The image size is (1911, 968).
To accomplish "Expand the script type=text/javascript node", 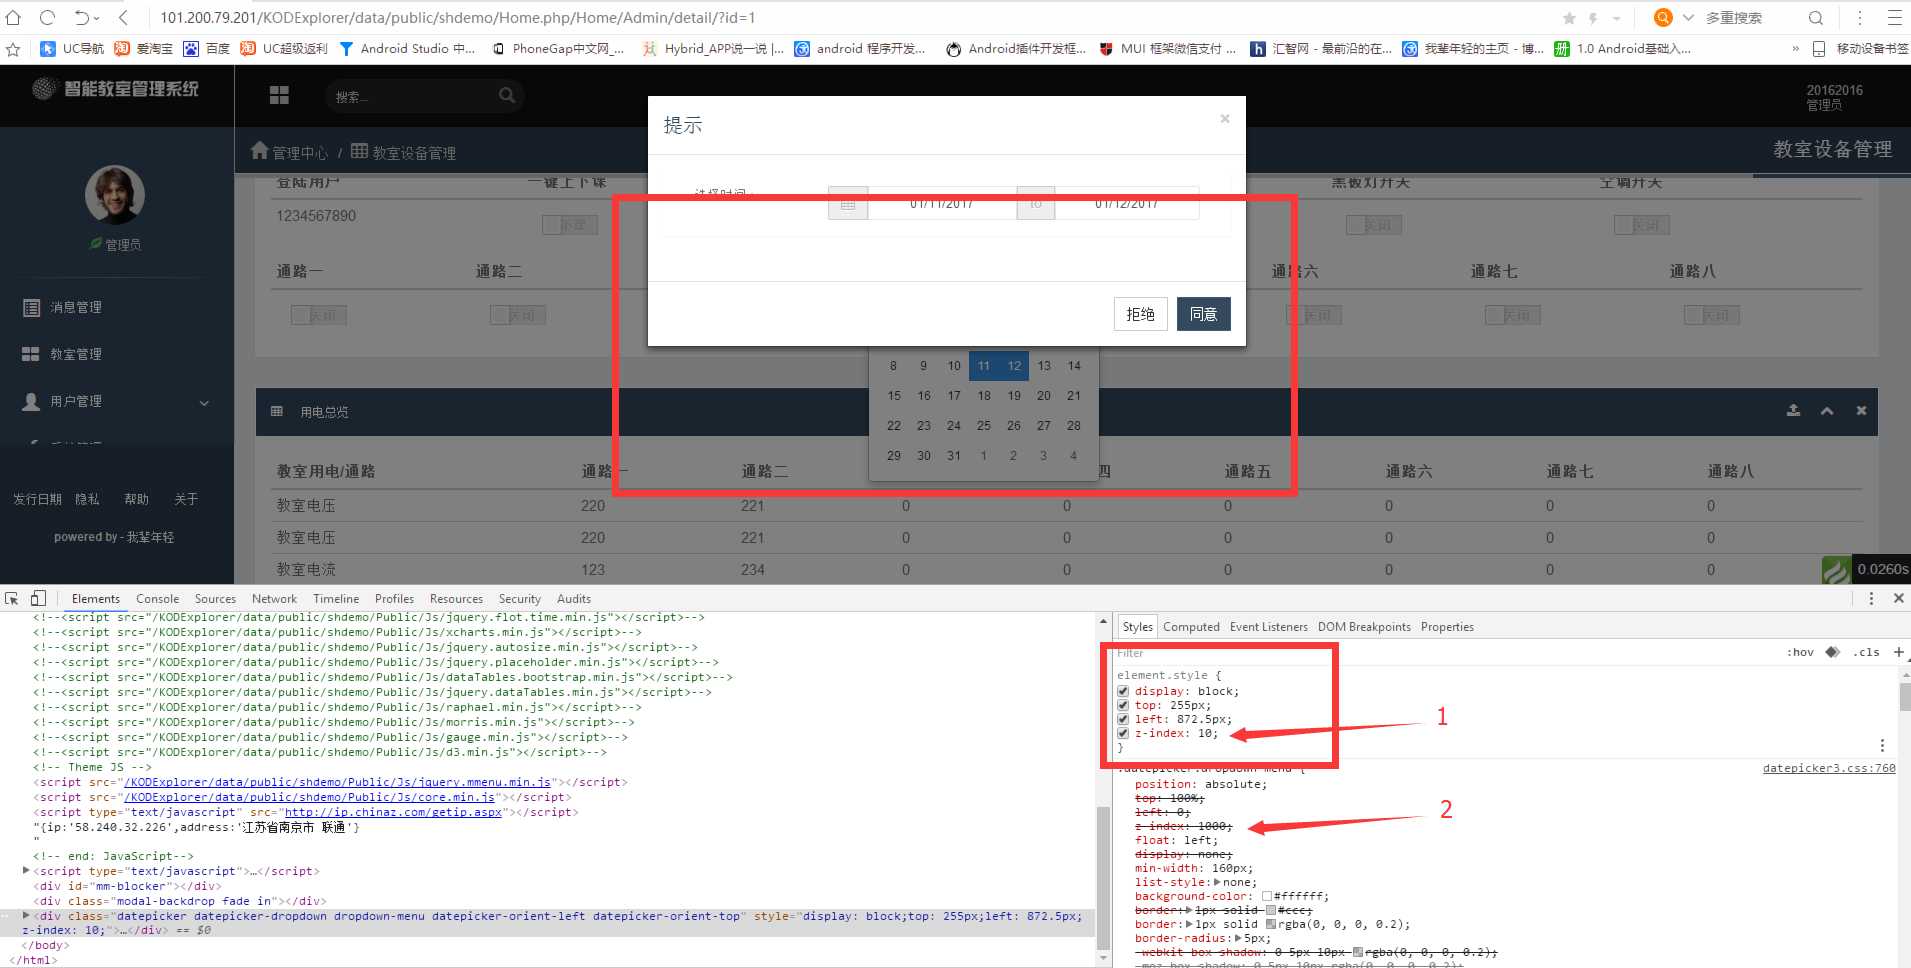I will [26, 871].
